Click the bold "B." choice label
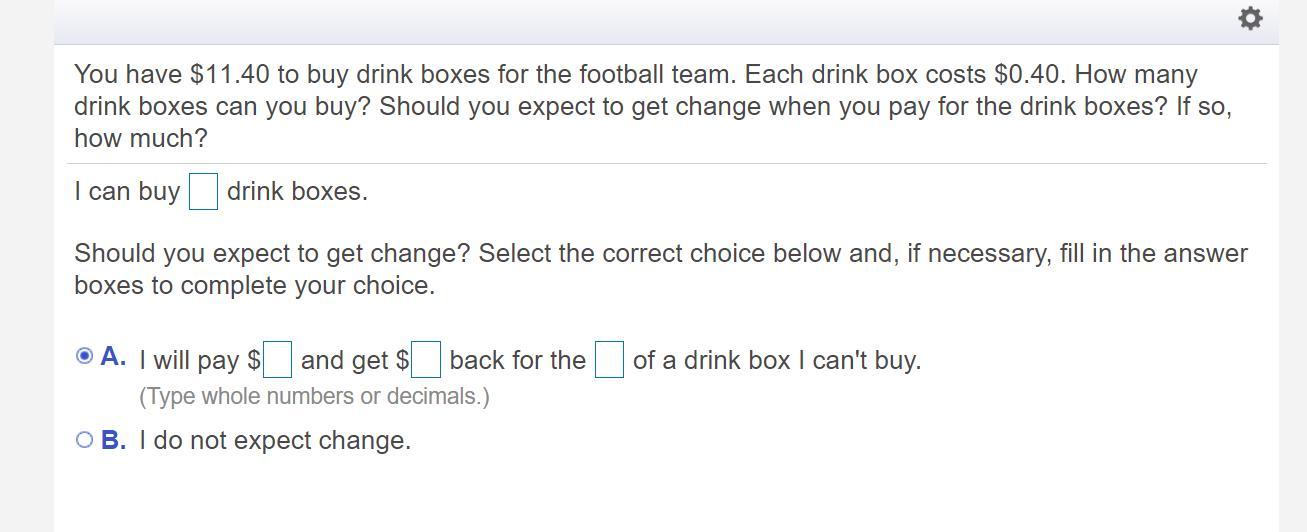 coord(113,441)
